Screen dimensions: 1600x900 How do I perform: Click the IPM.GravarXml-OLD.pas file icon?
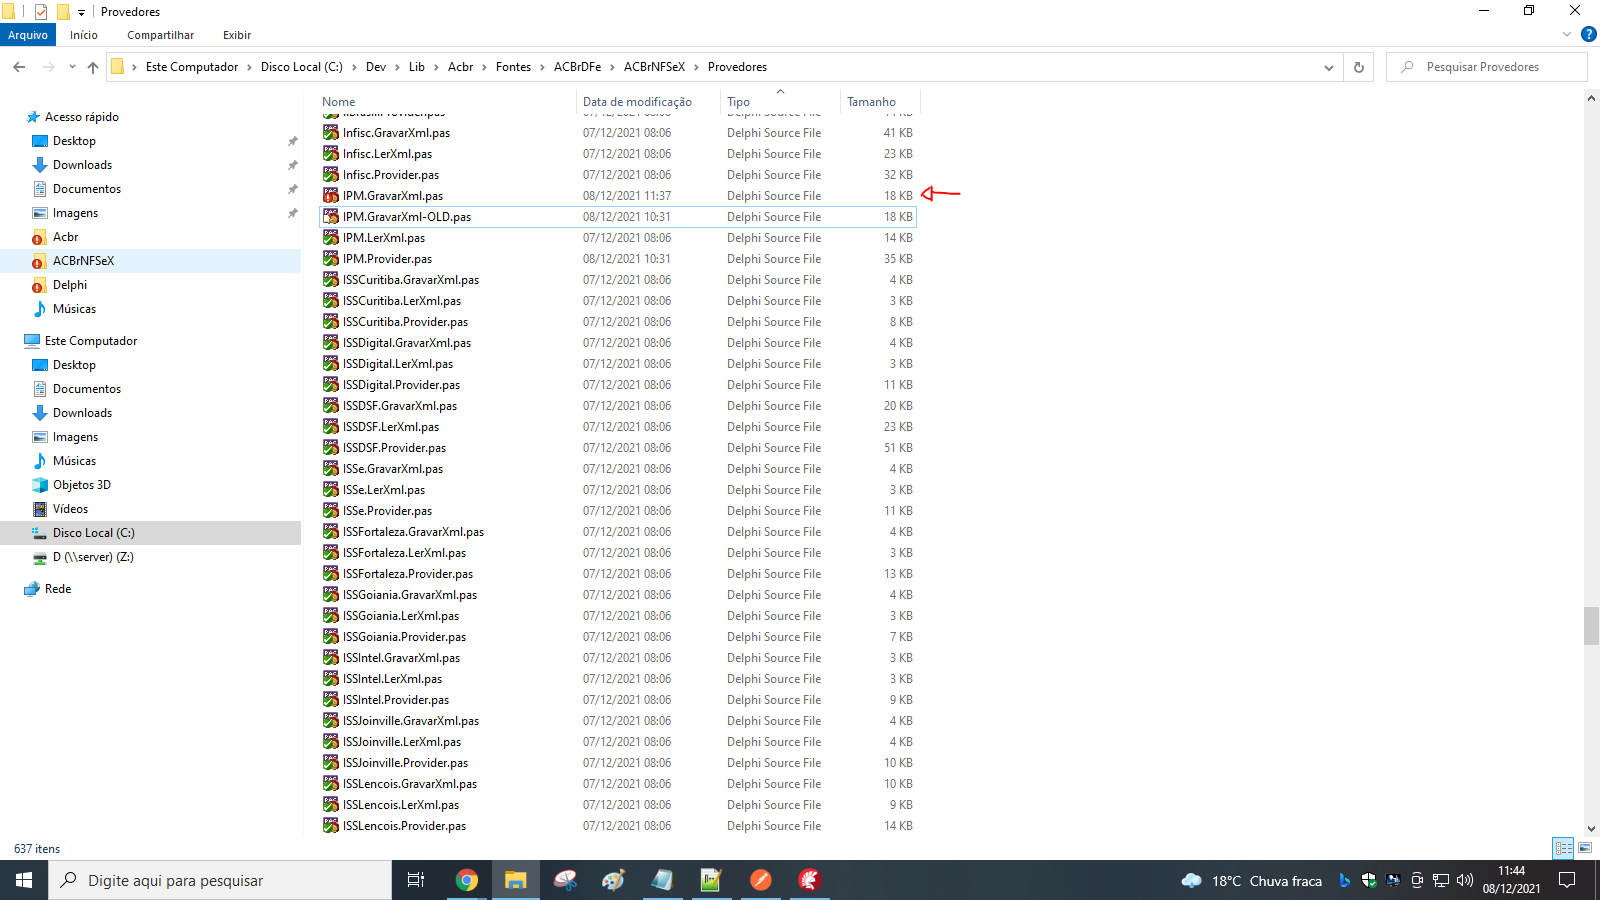point(331,217)
